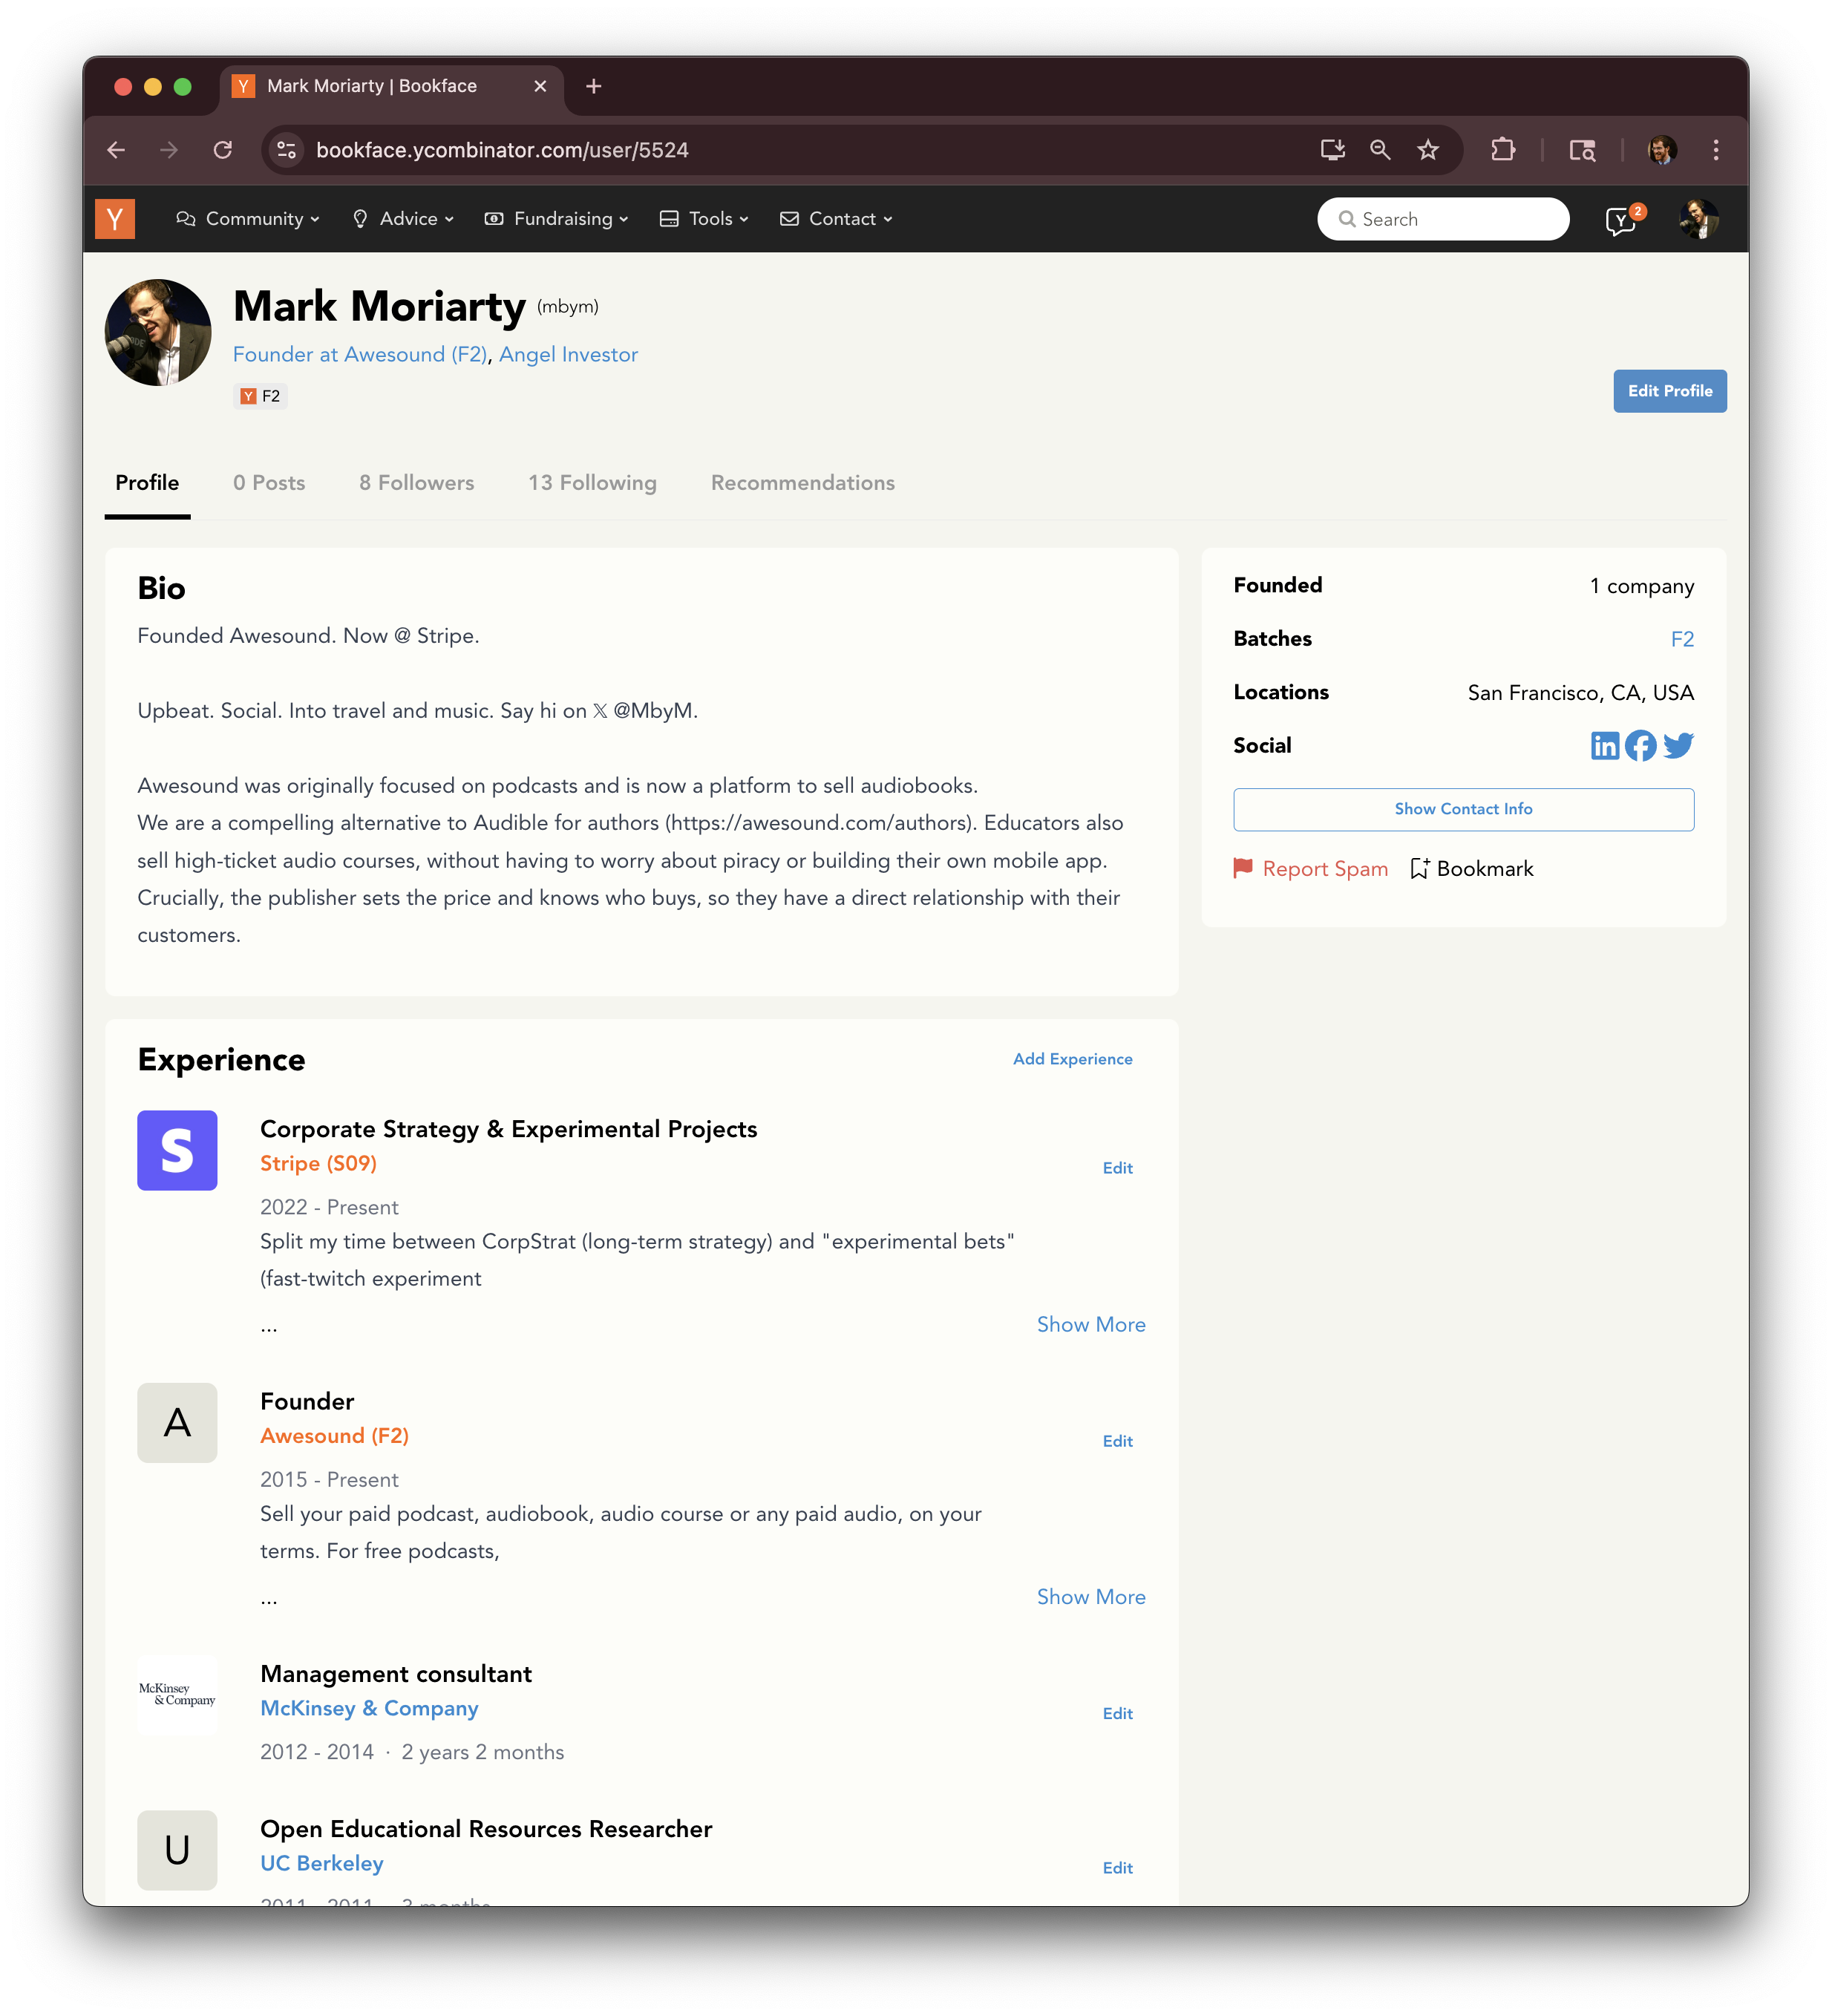Toggle Bookmark for this profile

point(1471,868)
